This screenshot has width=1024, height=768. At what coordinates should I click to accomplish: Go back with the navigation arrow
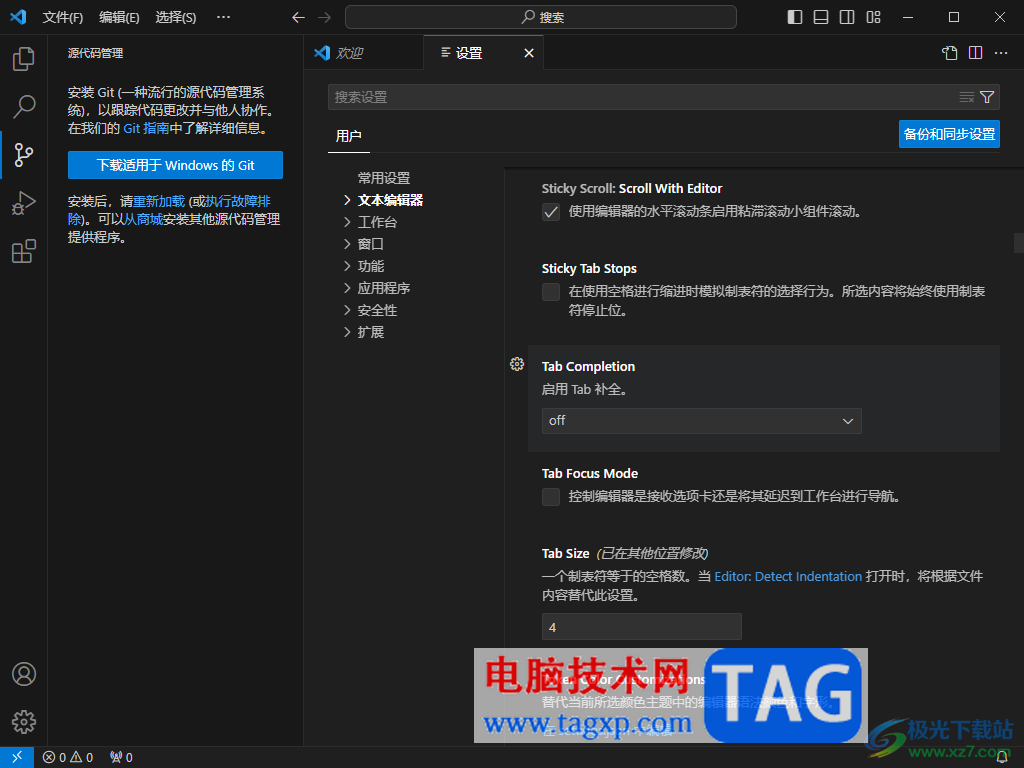[x=298, y=18]
